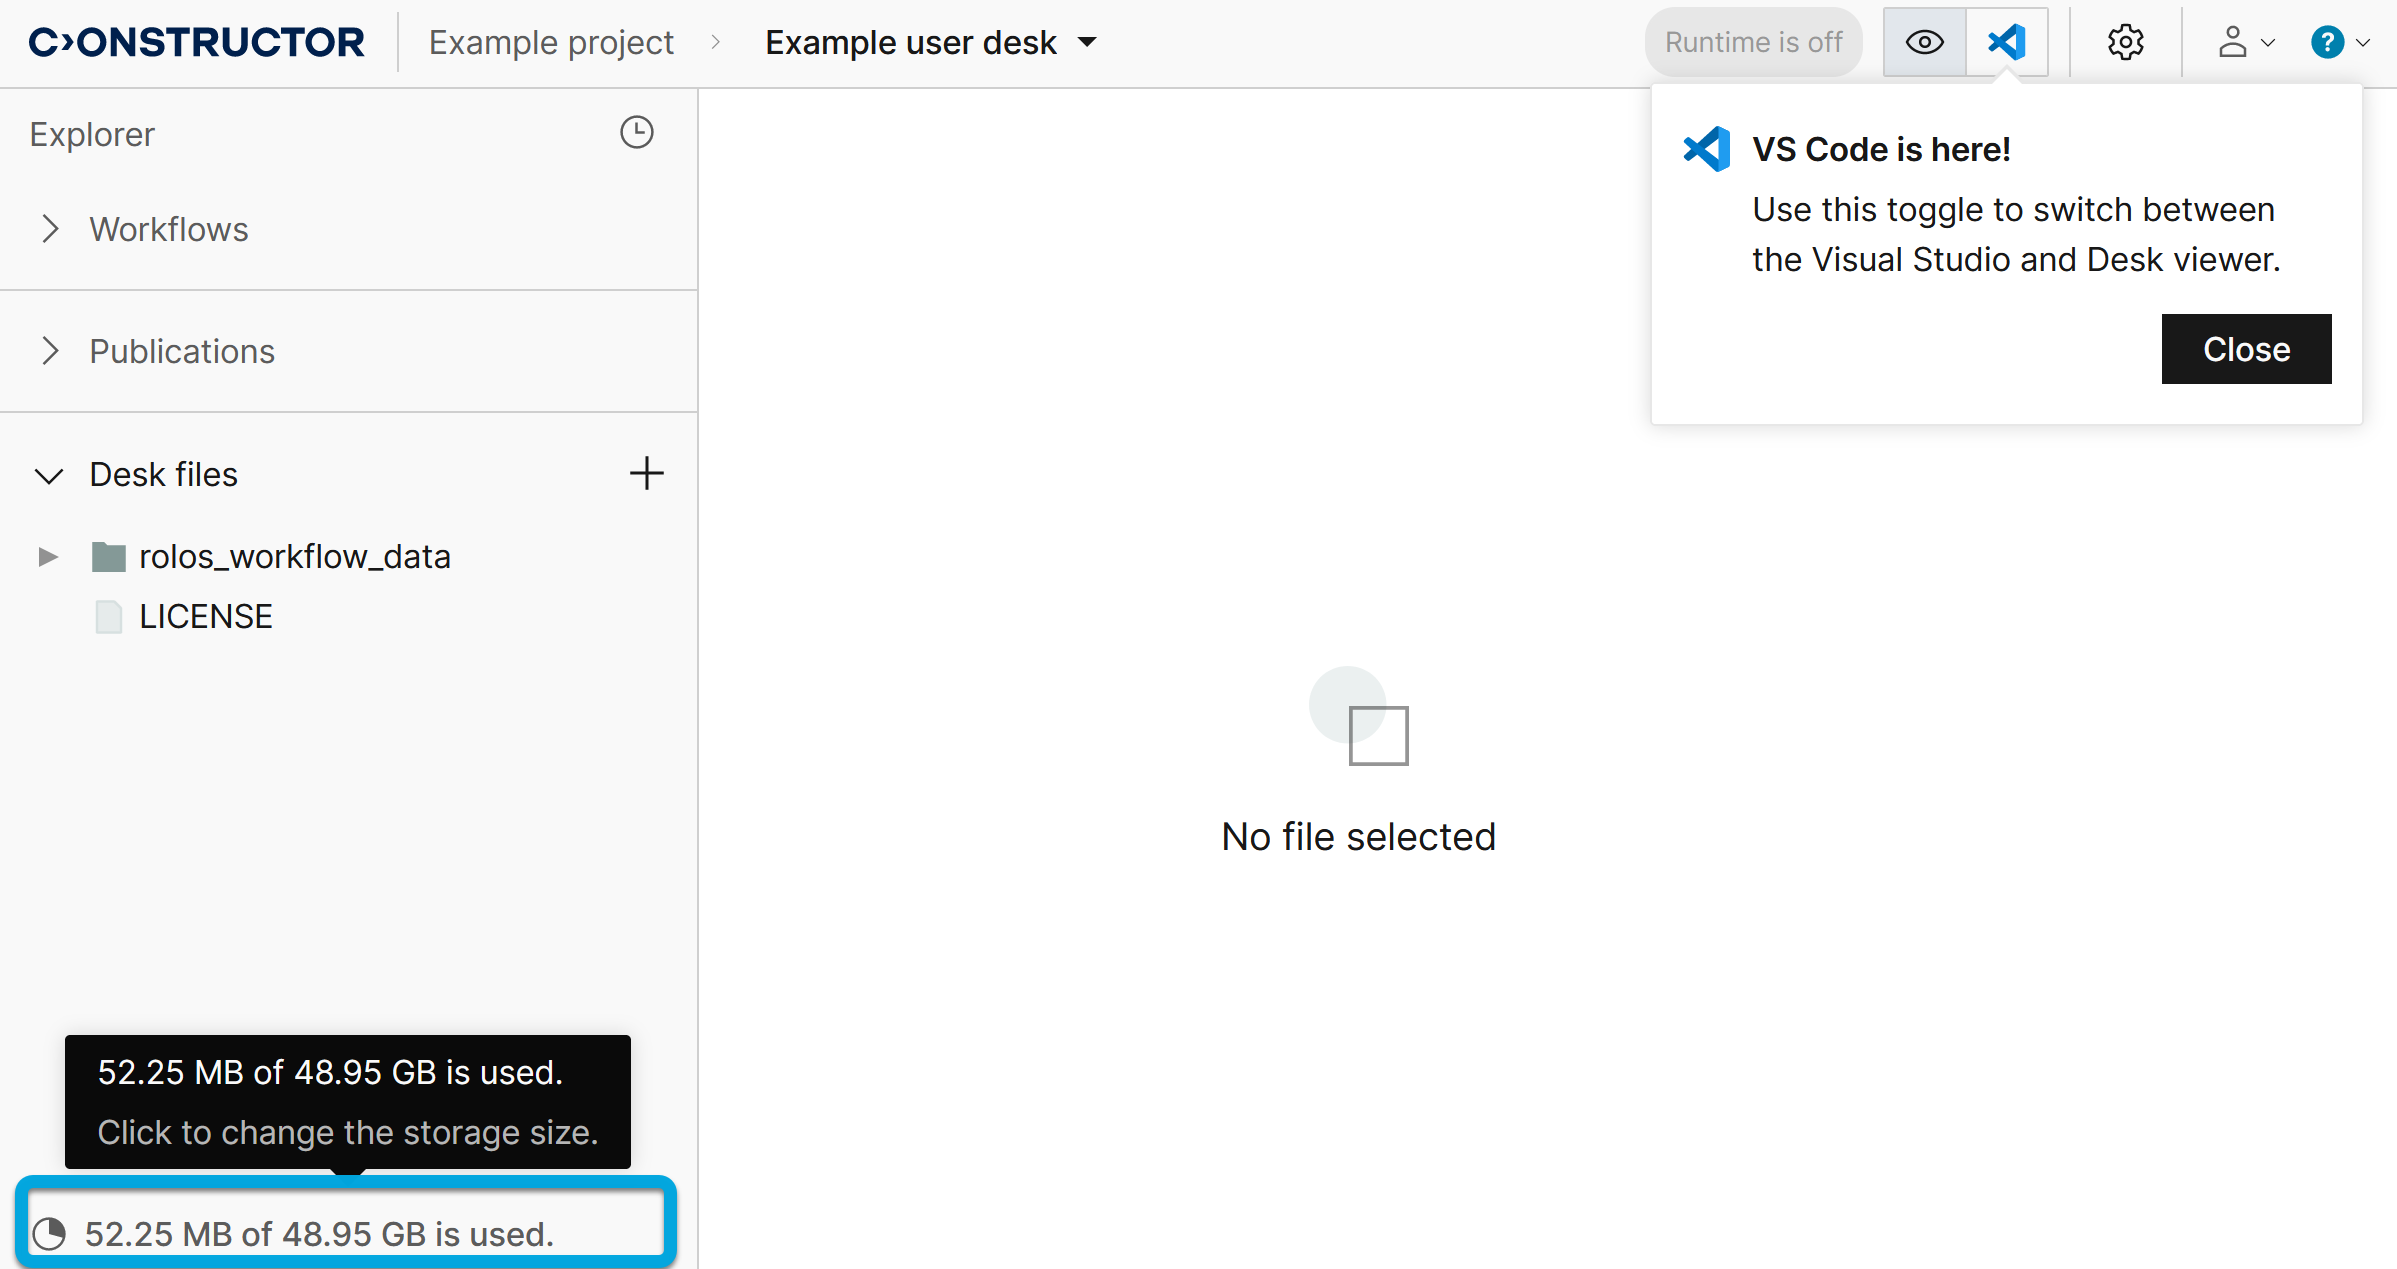Click the LICENSE file icon
Screen dimensions: 2397x1269
pos(108,617)
